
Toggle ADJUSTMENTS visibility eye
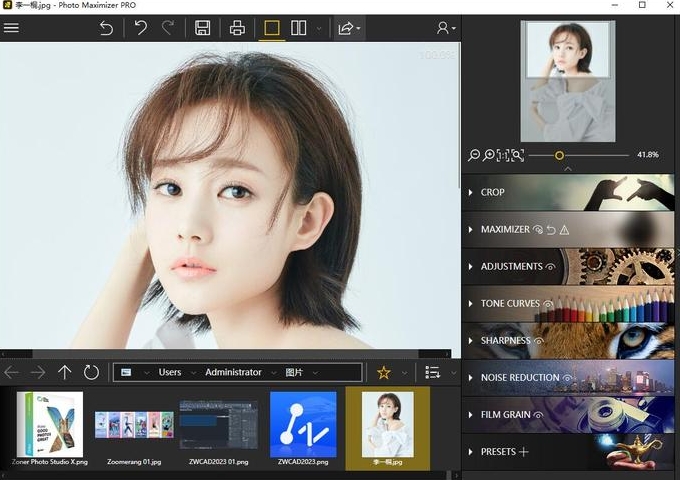pyautogui.click(x=550, y=267)
